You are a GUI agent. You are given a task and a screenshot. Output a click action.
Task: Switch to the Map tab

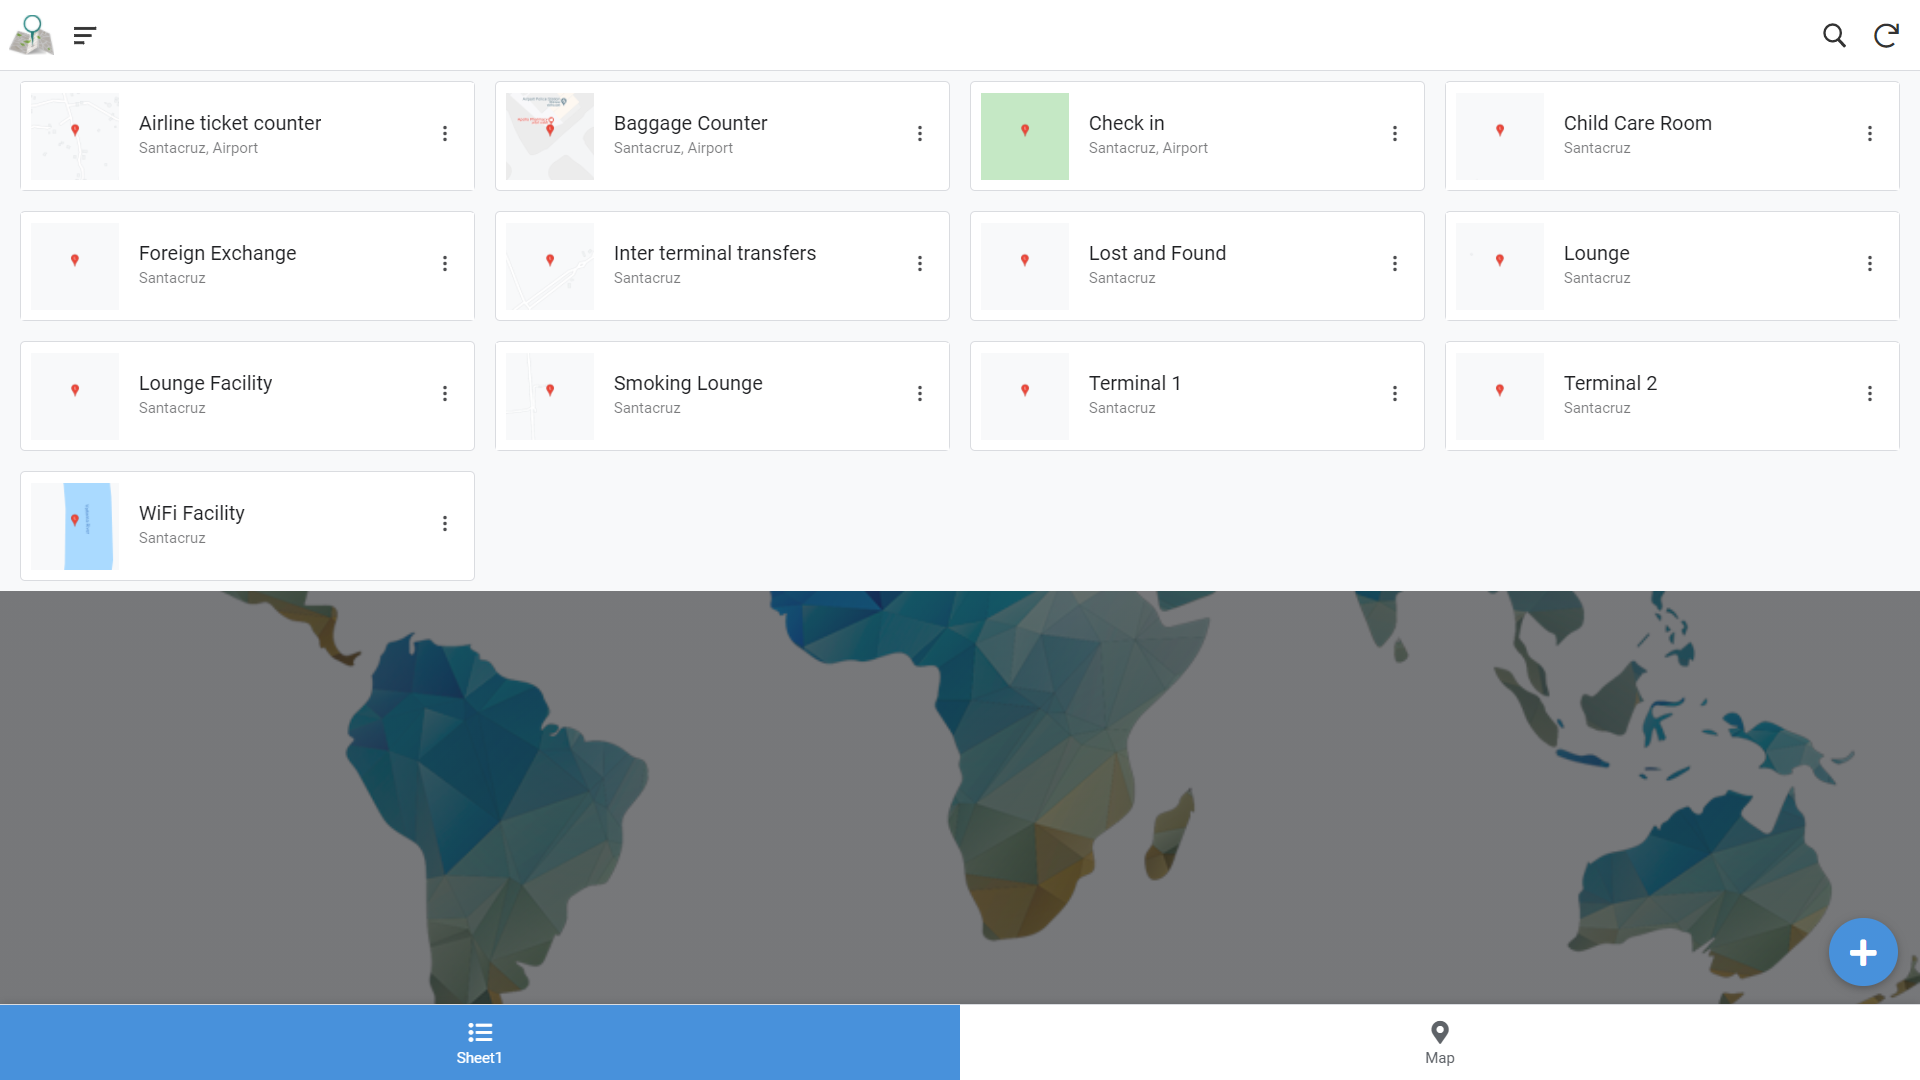coord(1439,1042)
